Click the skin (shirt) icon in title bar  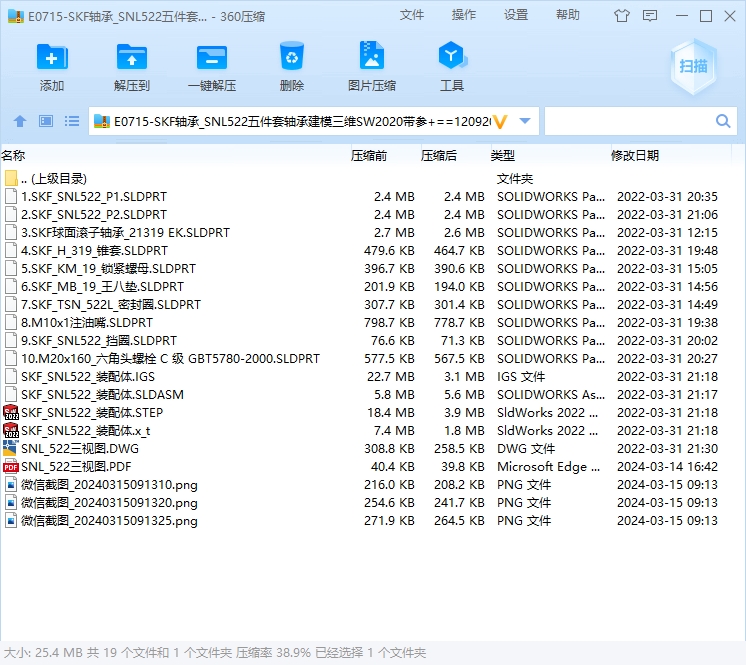point(621,16)
